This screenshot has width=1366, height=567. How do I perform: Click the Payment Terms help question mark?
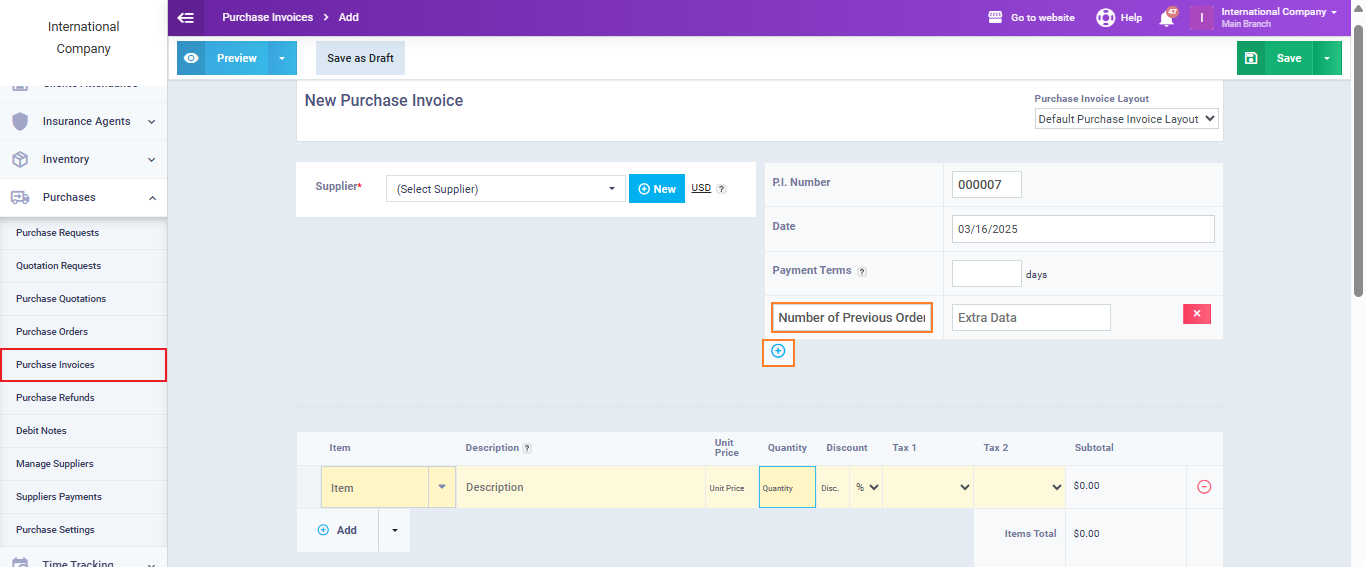[x=862, y=272]
